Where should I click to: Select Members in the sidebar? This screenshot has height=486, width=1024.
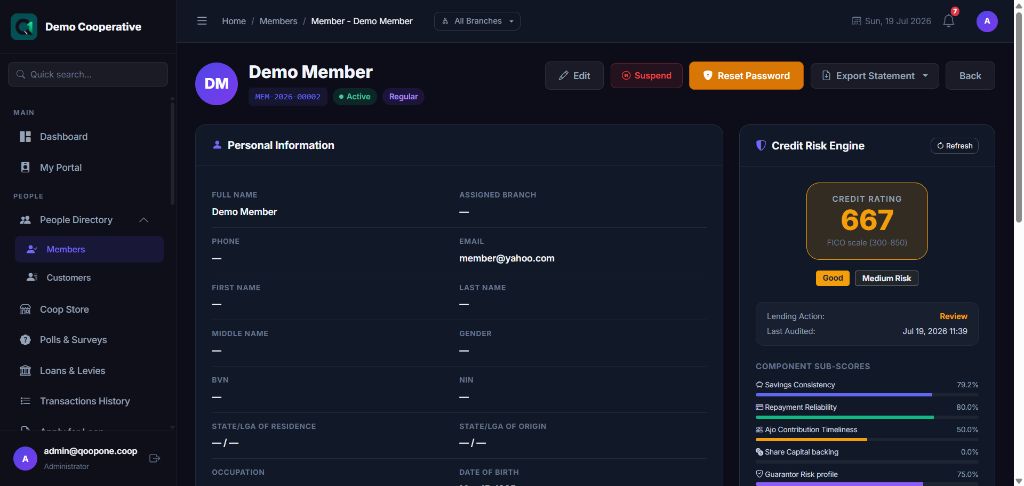click(89, 250)
